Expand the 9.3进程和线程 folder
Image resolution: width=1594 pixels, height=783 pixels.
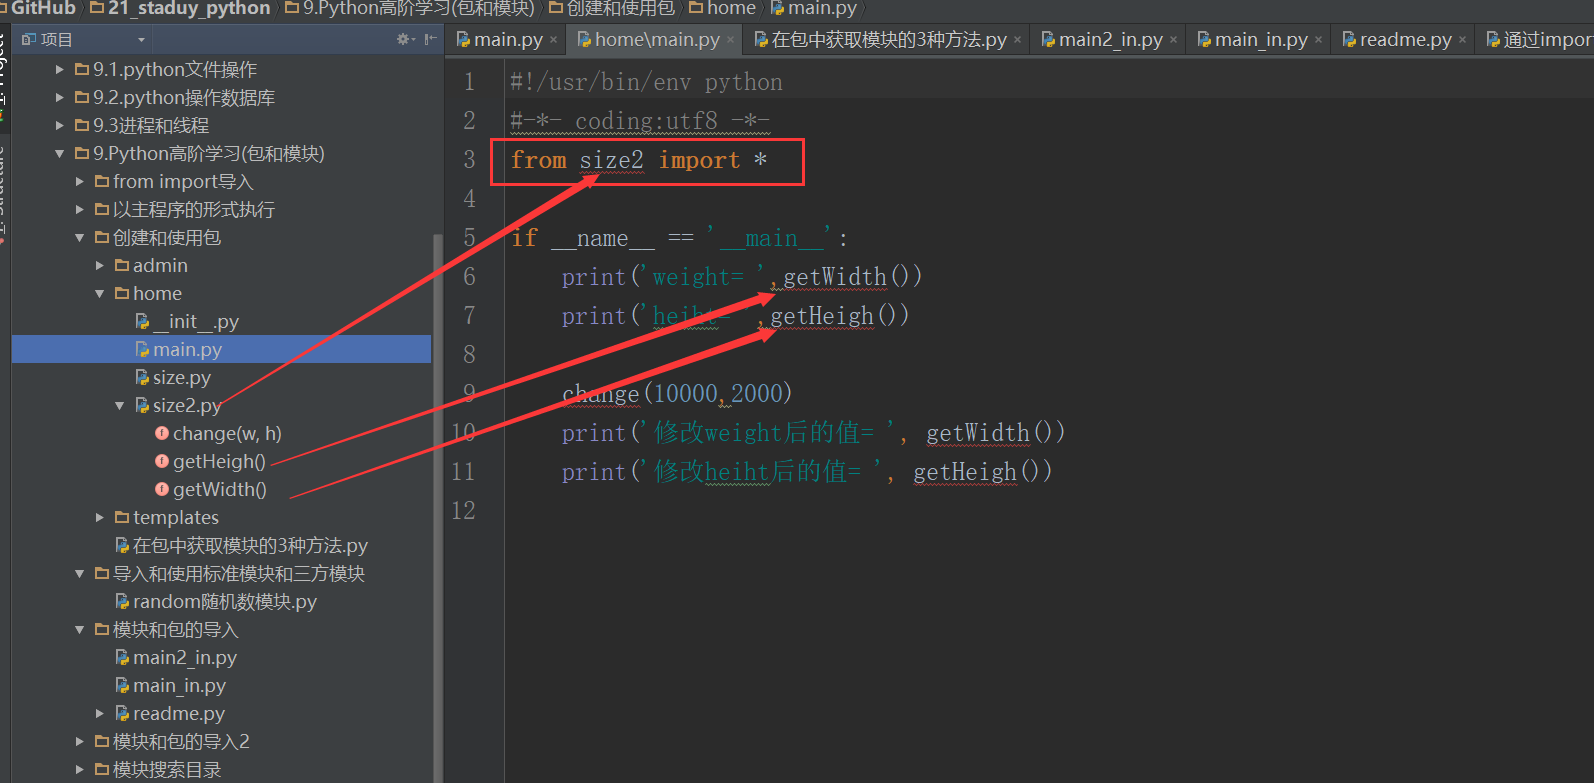point(59,126)
